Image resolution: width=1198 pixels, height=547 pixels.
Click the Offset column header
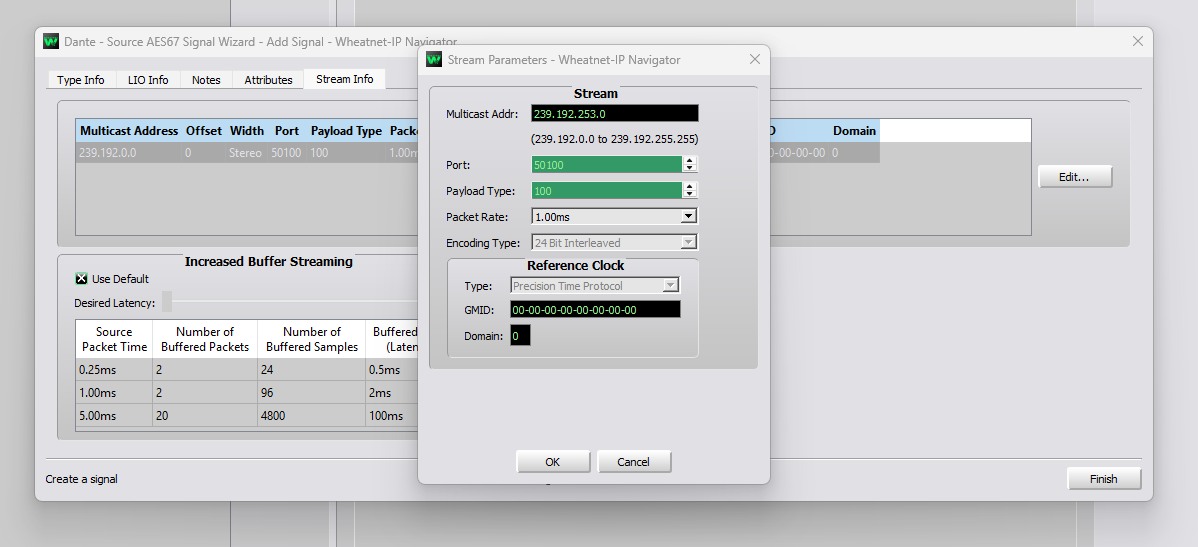204,131
